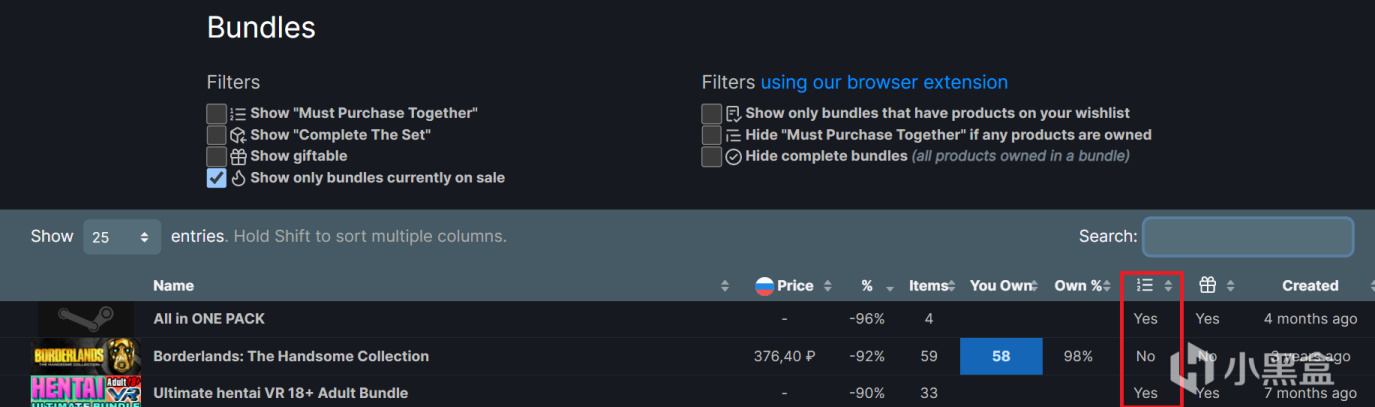This screenshot has width=1375, height=407.
Task: Open the All in ONE PACK Steam thumbnail
Action: coord(85,319)
